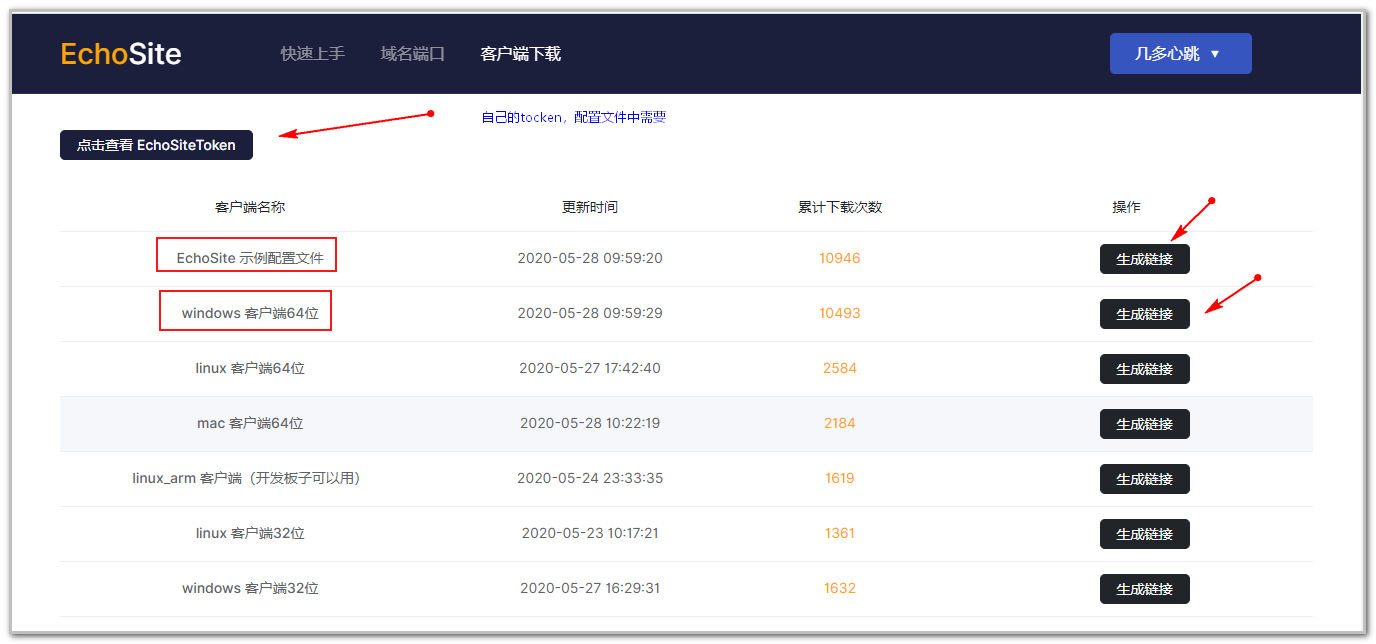The height and width of the screenshot is (644, 1376).
Task: Click the 客户端名称 column header
Action: click(250, 207)
